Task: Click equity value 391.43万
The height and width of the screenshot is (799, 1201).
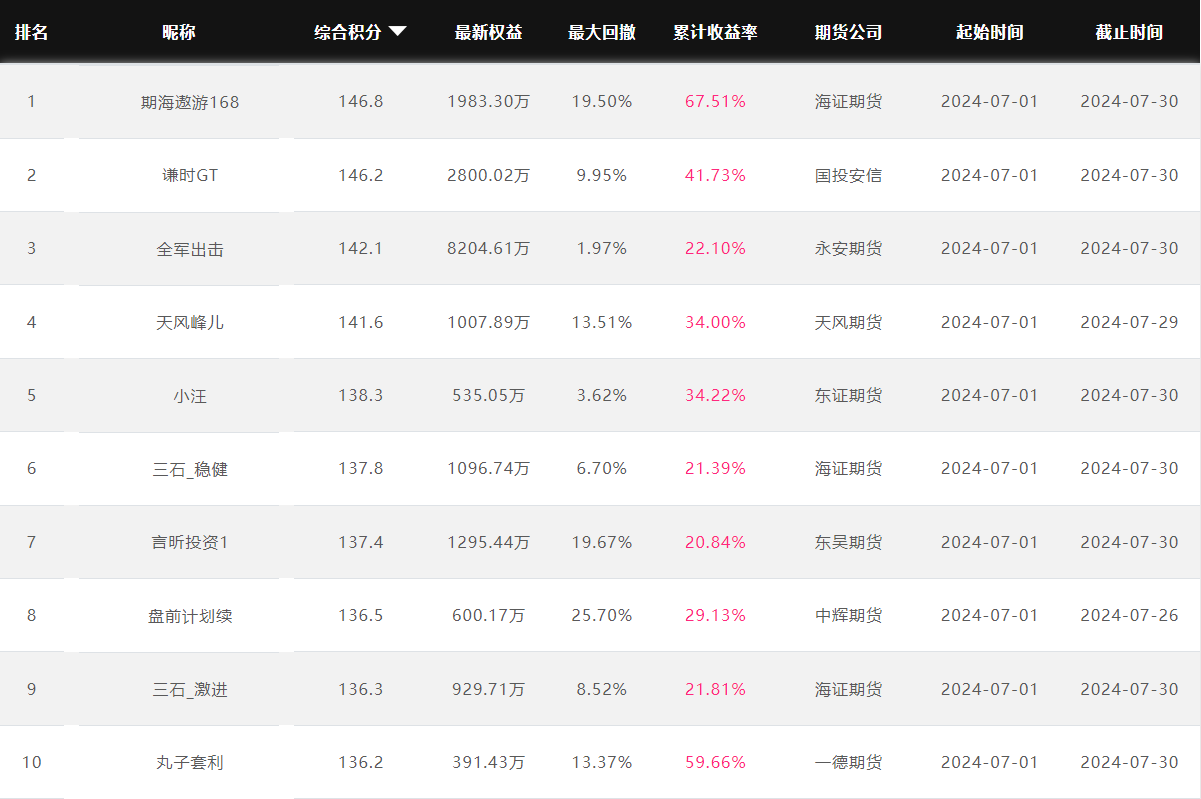Action: coord(489,762)
